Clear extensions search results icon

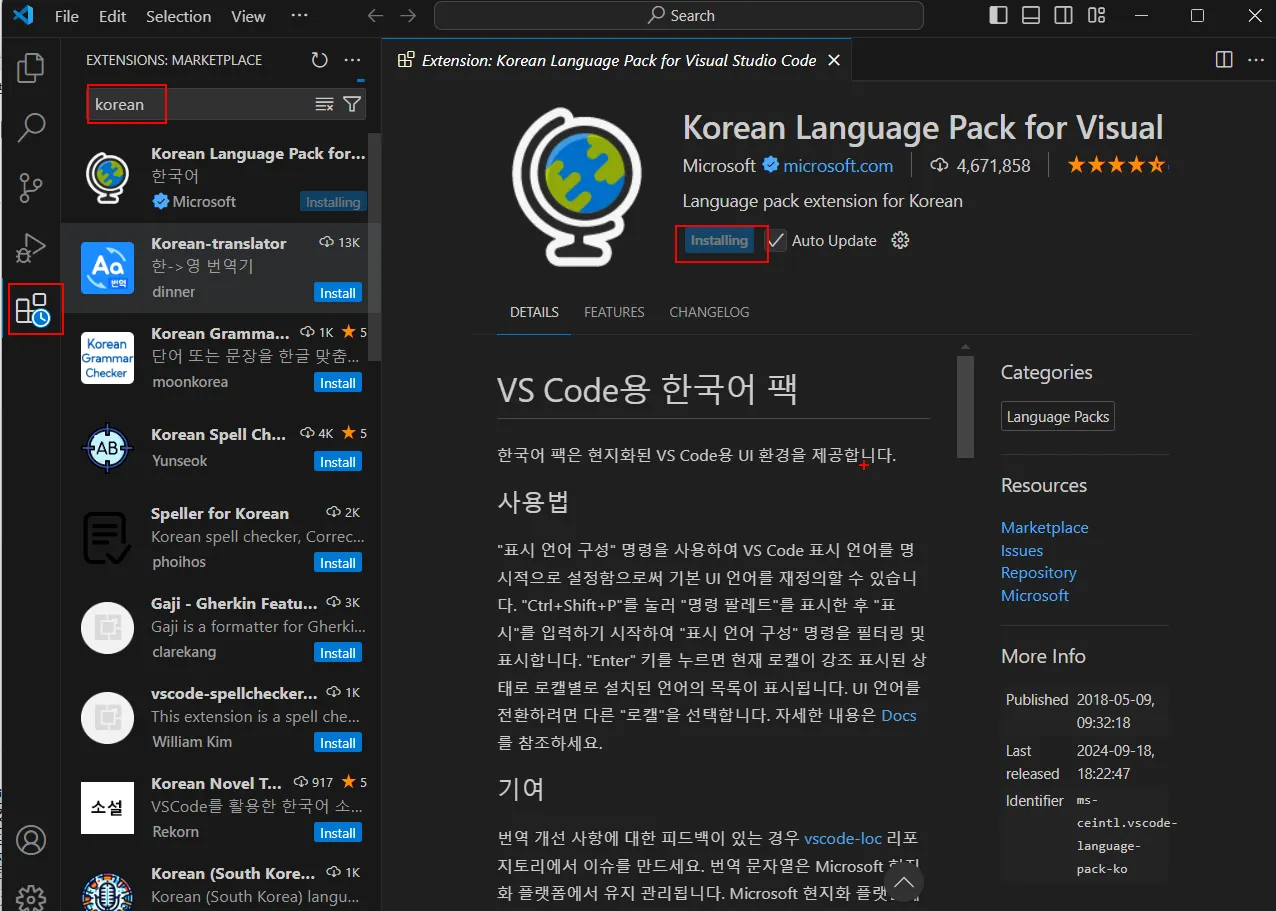324,104
